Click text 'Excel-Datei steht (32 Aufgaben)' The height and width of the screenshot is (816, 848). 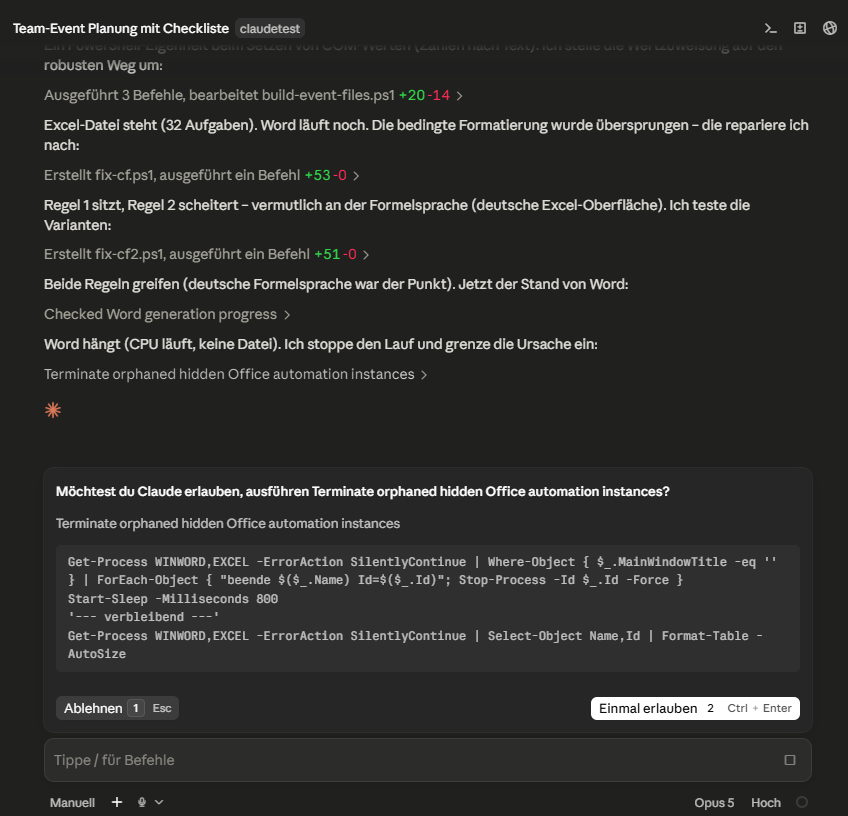[x=150, y=125]
